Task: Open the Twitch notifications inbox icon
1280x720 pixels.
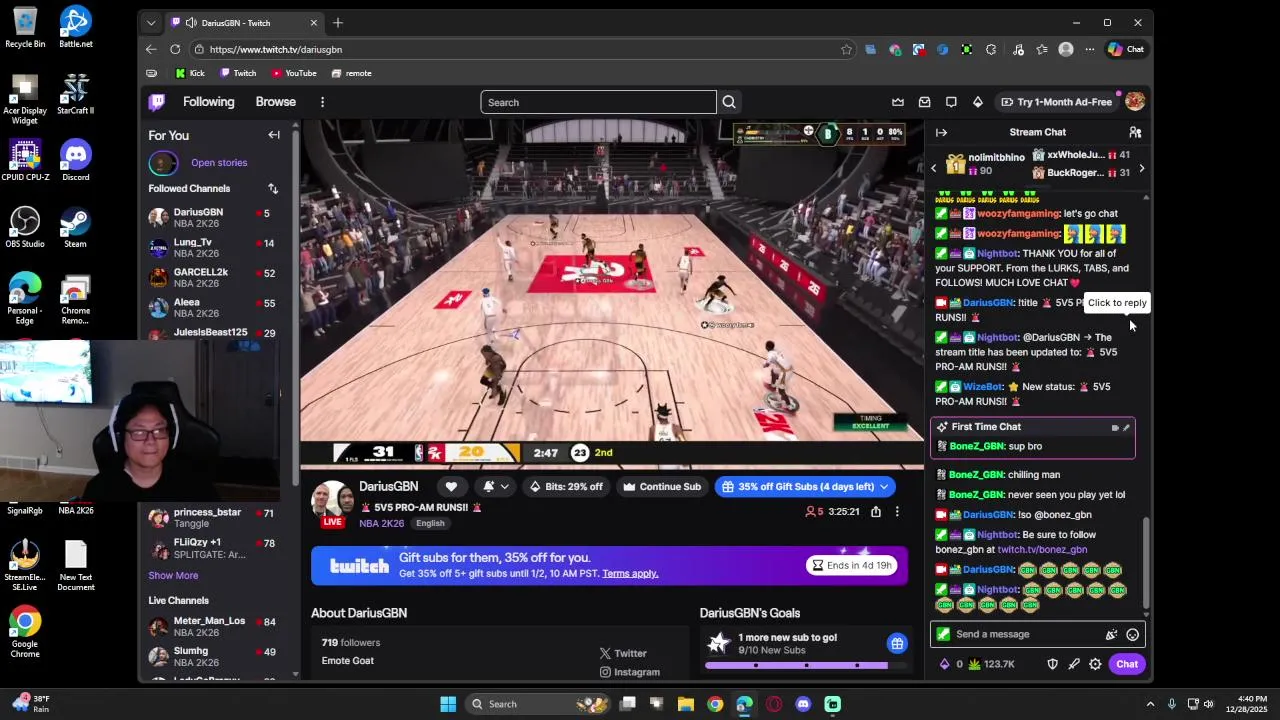Action: pyautogui.click(x=924, y=102)
